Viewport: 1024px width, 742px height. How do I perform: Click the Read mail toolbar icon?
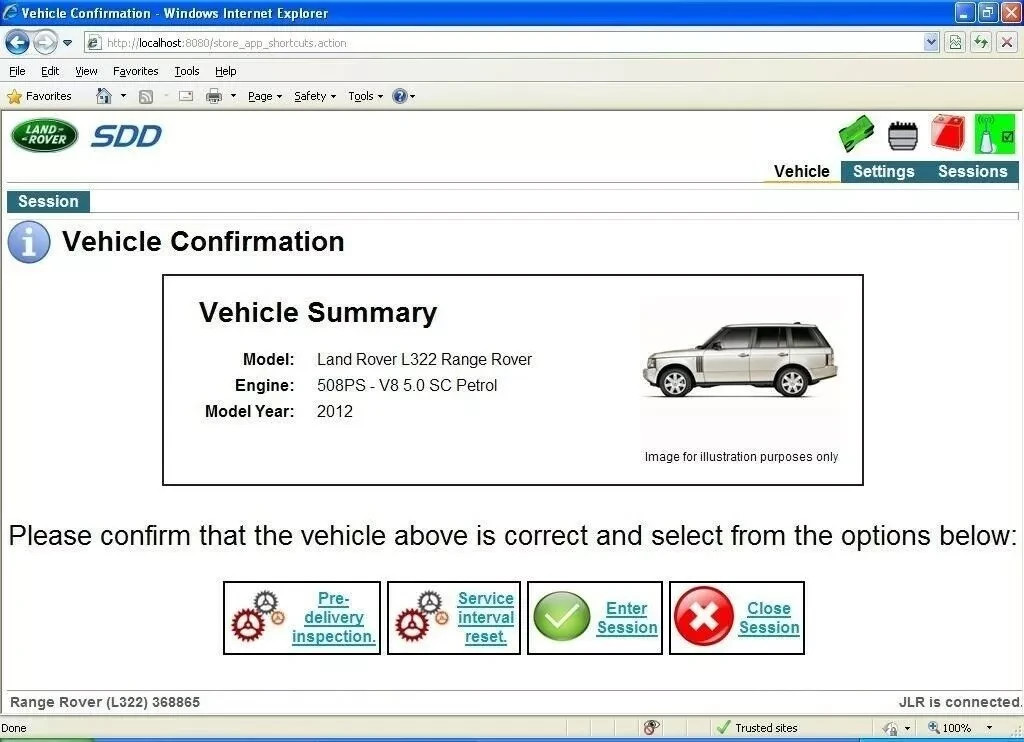point(185,96)
